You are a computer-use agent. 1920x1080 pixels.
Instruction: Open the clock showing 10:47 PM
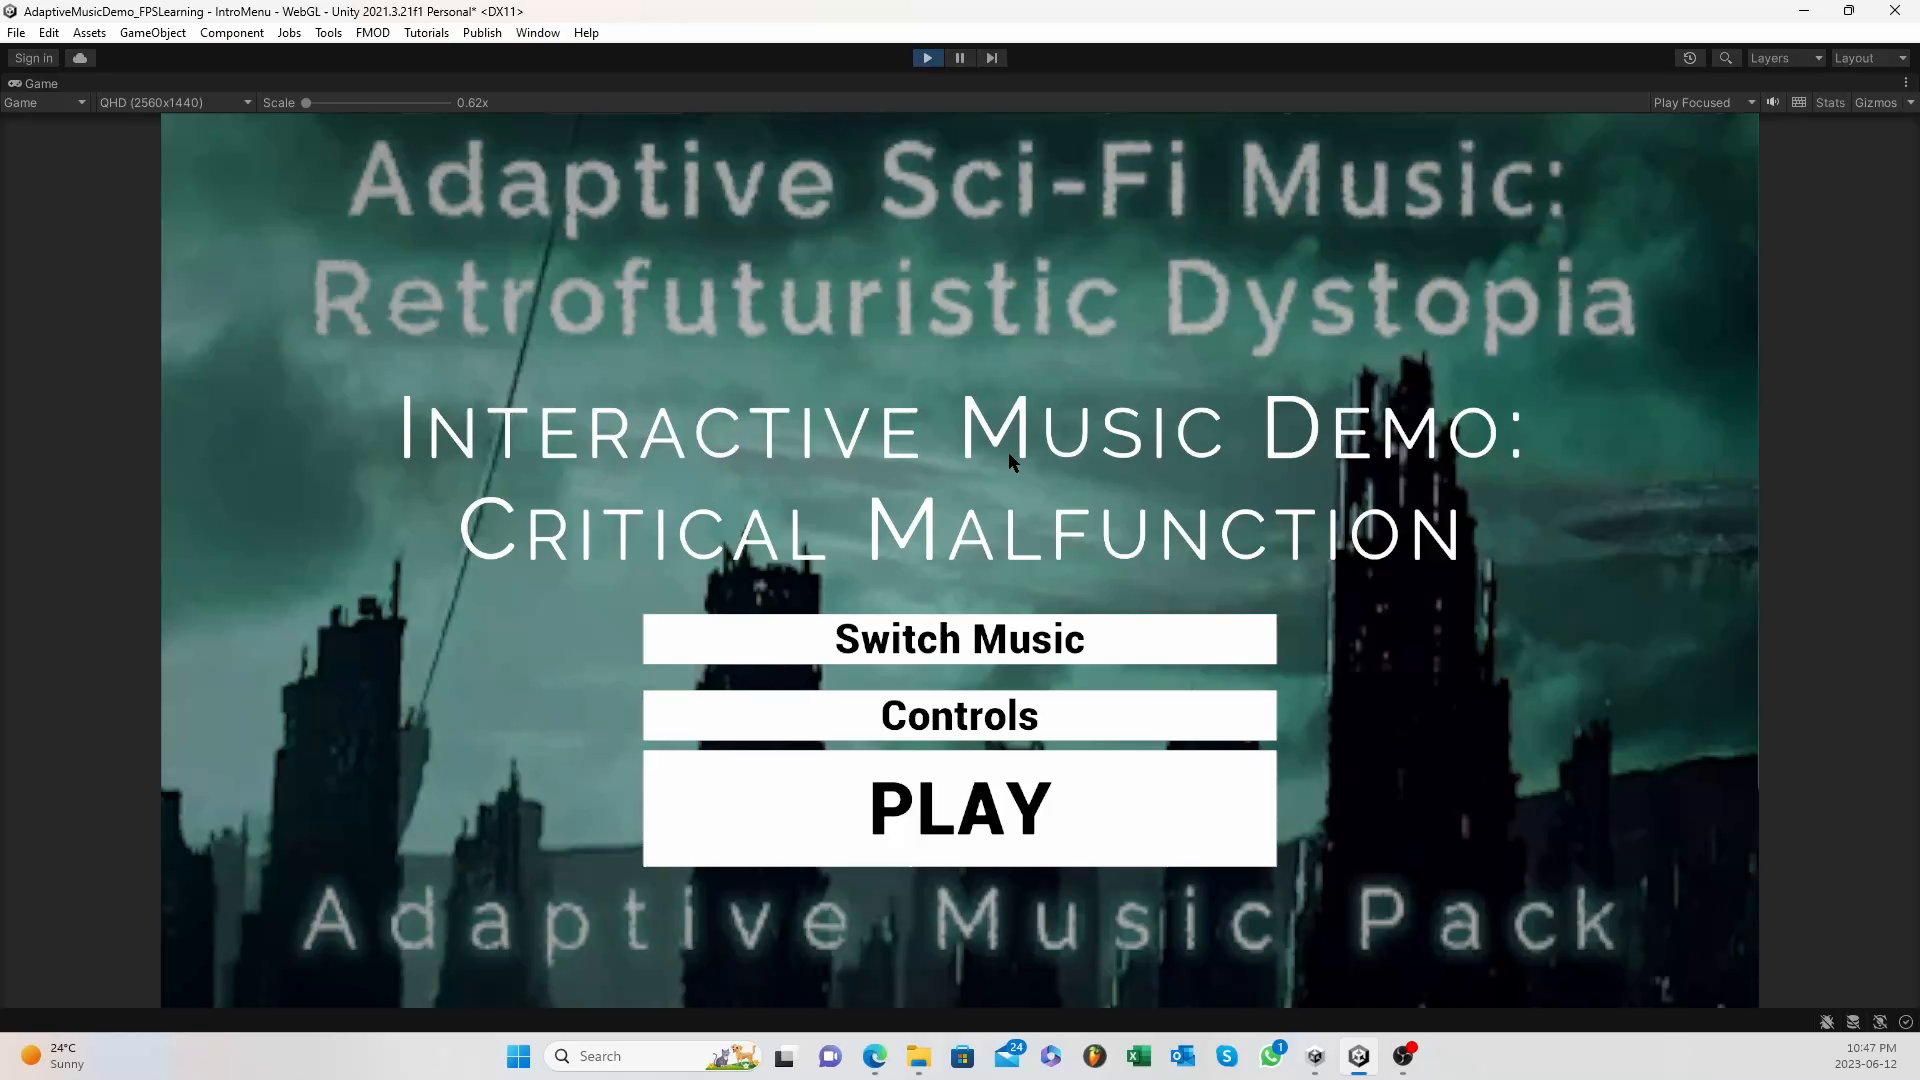1866,1056
